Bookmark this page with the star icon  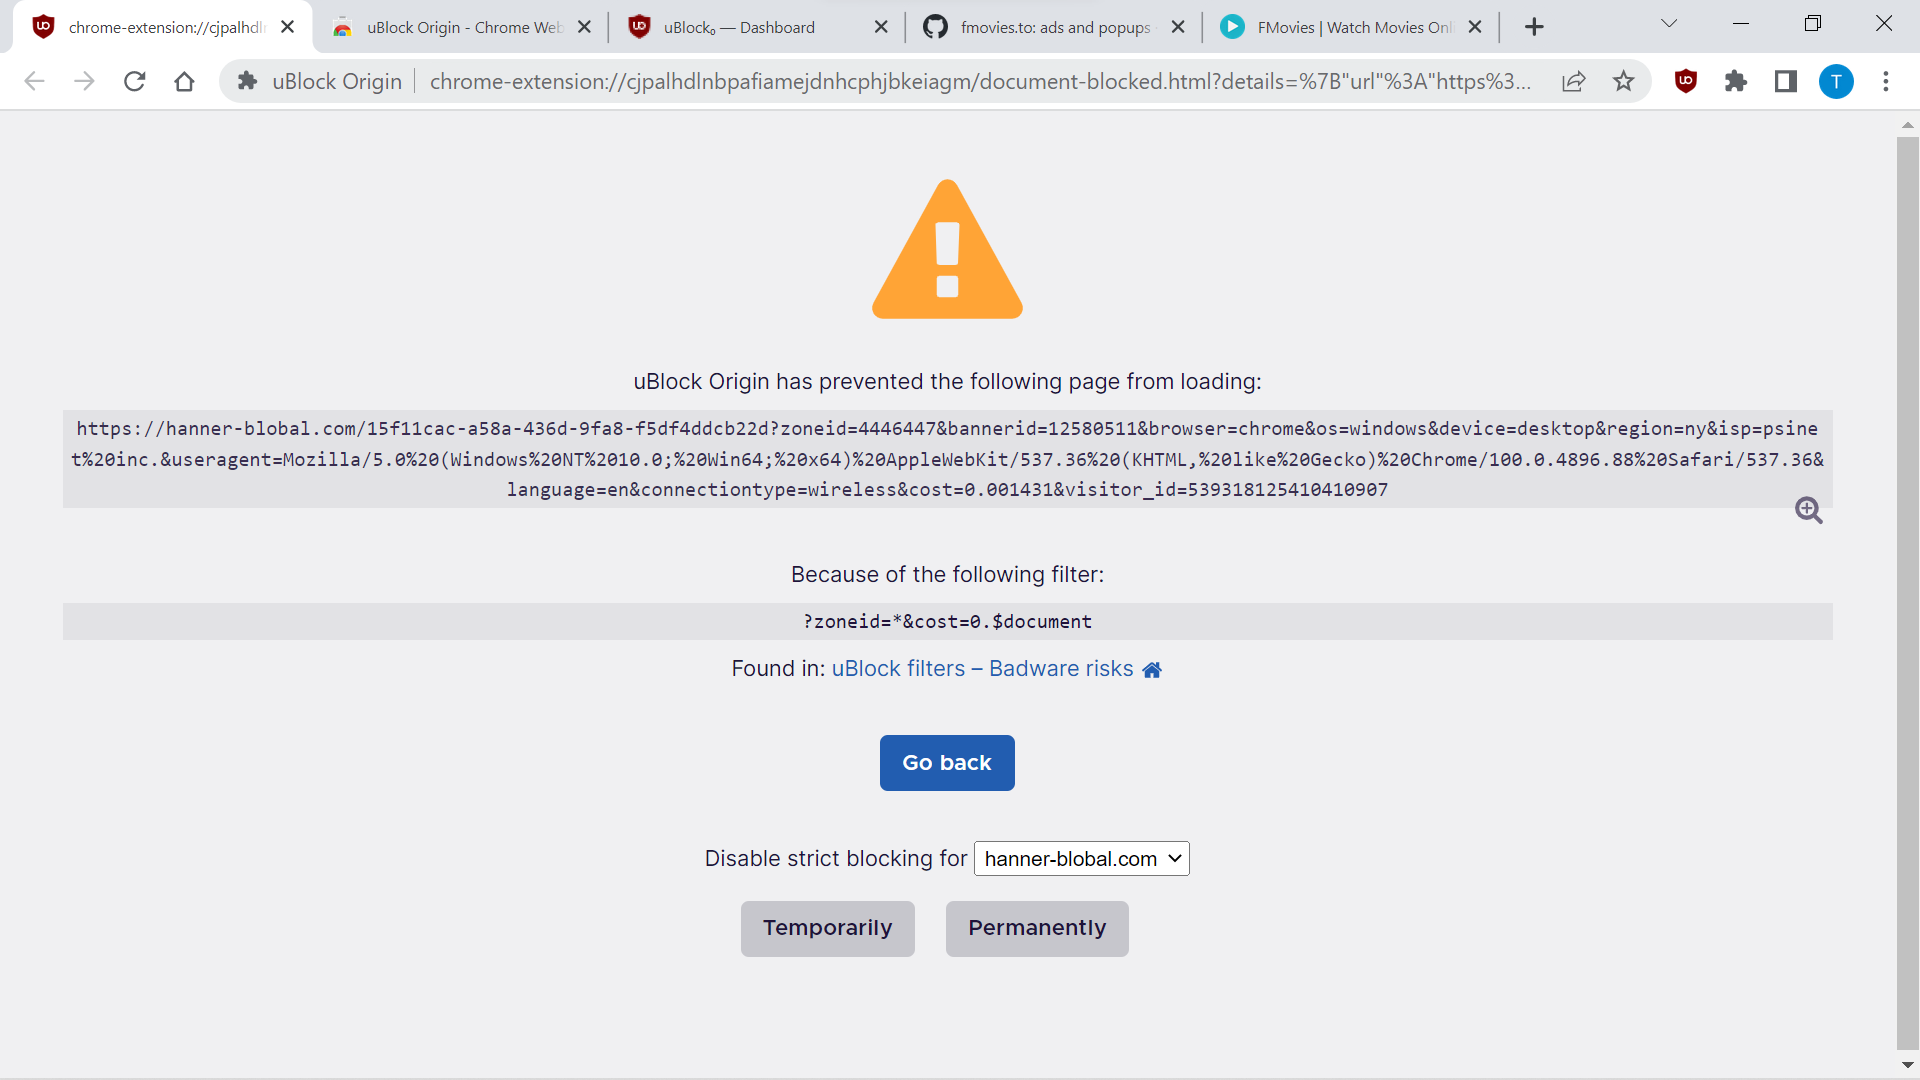[1623, 81]
